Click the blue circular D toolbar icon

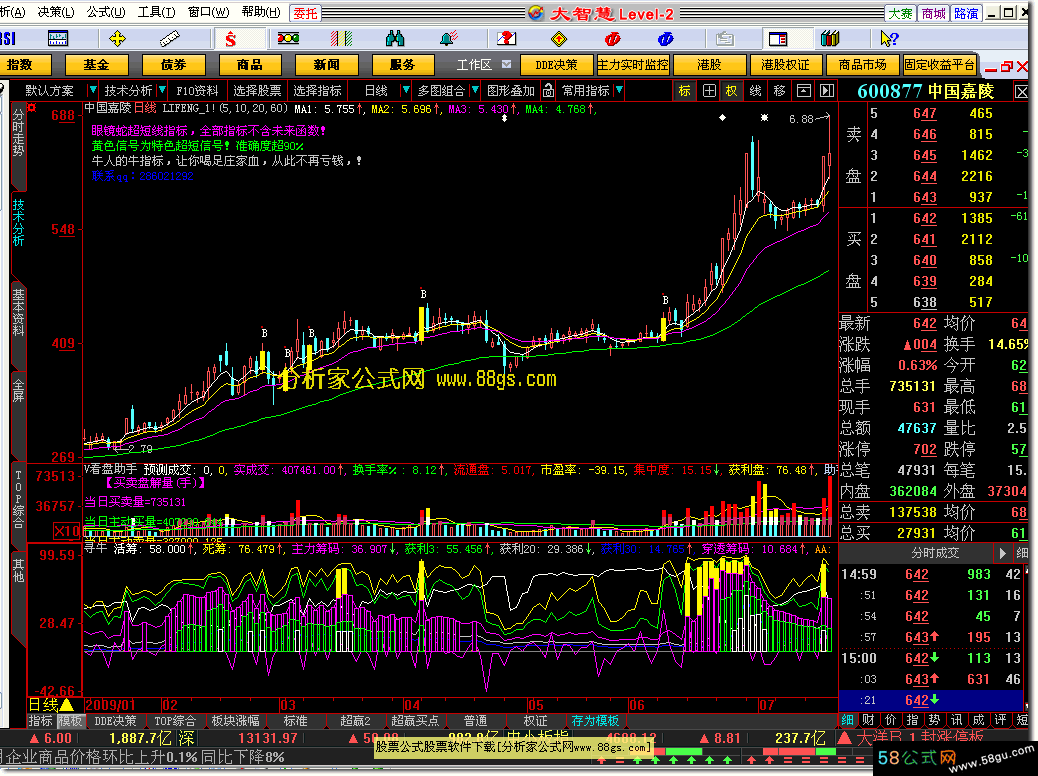pyautogui.click(x=665, y=39)
